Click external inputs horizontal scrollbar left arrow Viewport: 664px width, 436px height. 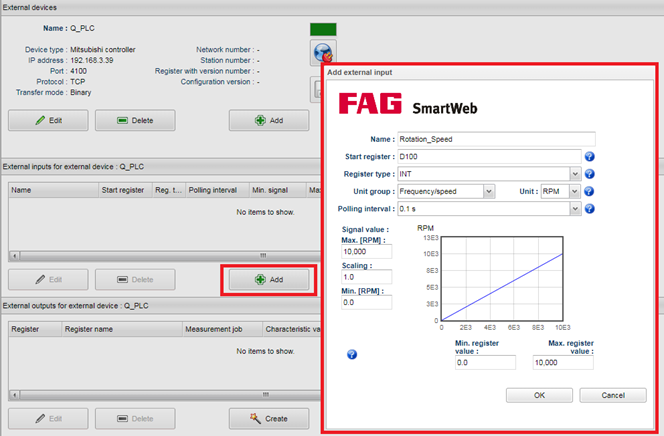click(14, 256)
